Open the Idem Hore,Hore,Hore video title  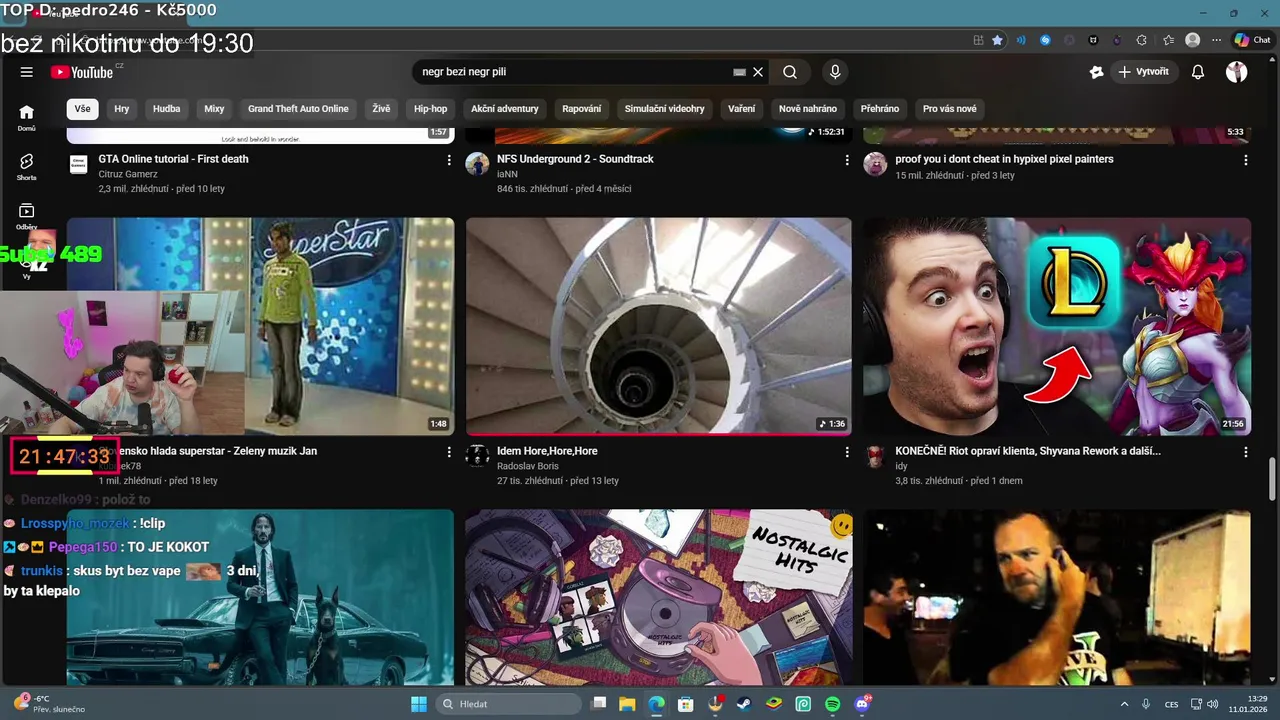click(x=547, y=451)
